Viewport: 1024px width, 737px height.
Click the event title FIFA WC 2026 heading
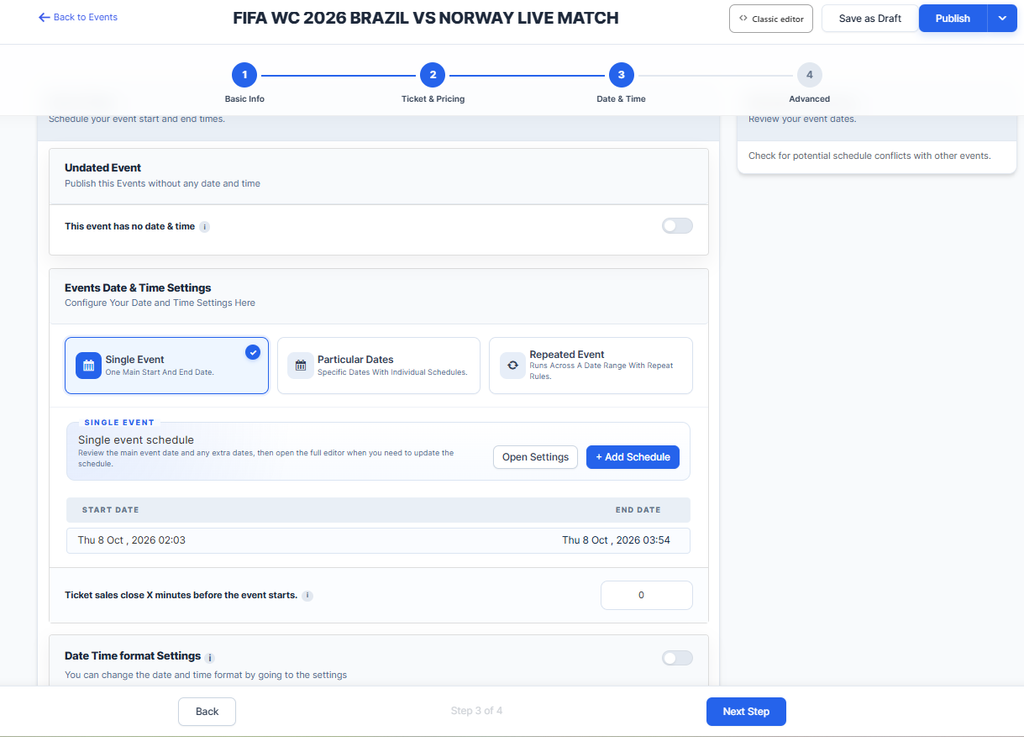[x=426, y=18]
